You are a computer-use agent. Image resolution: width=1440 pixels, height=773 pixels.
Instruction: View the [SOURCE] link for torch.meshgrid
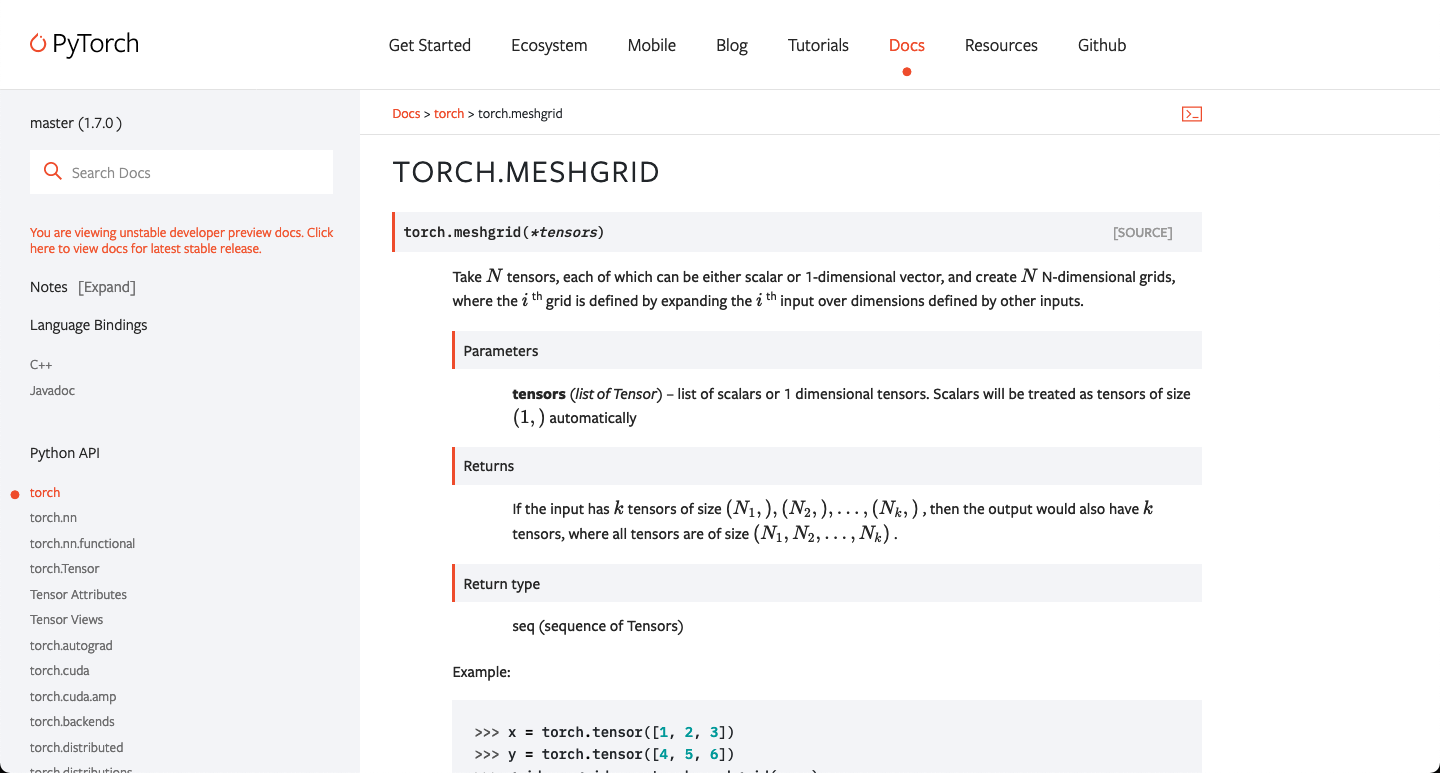coord(1142,232)
